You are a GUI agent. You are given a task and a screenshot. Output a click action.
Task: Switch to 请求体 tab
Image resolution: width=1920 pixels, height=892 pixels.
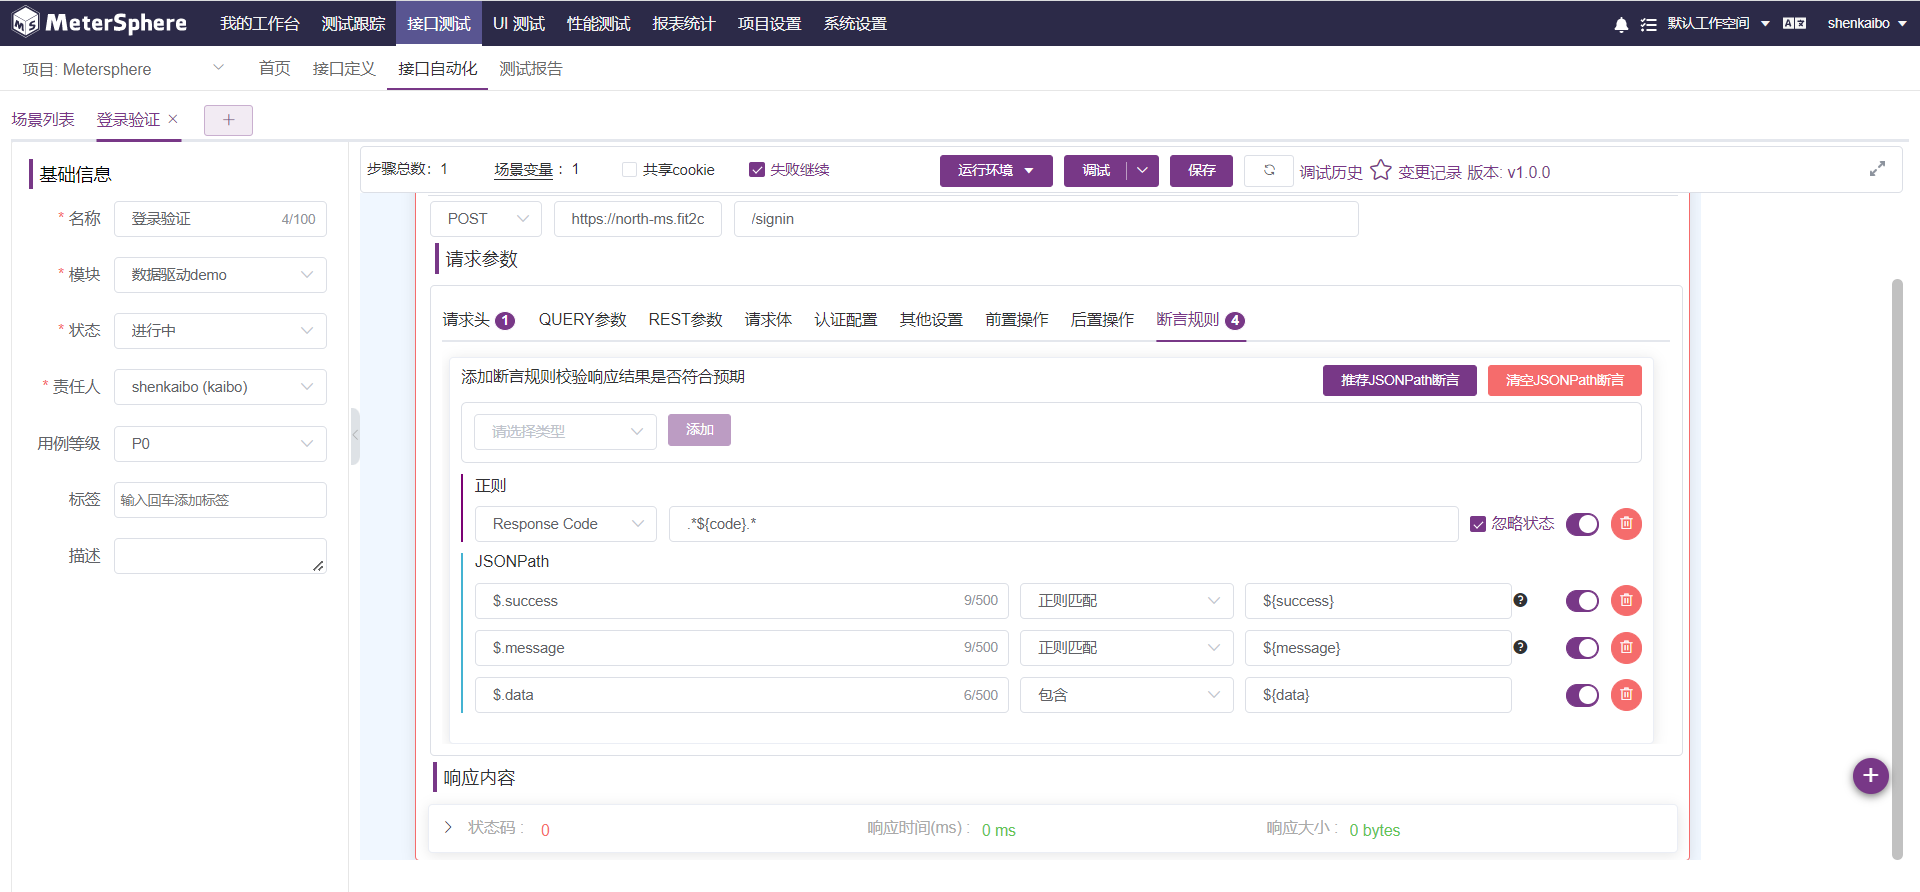[x=768, y=320]
